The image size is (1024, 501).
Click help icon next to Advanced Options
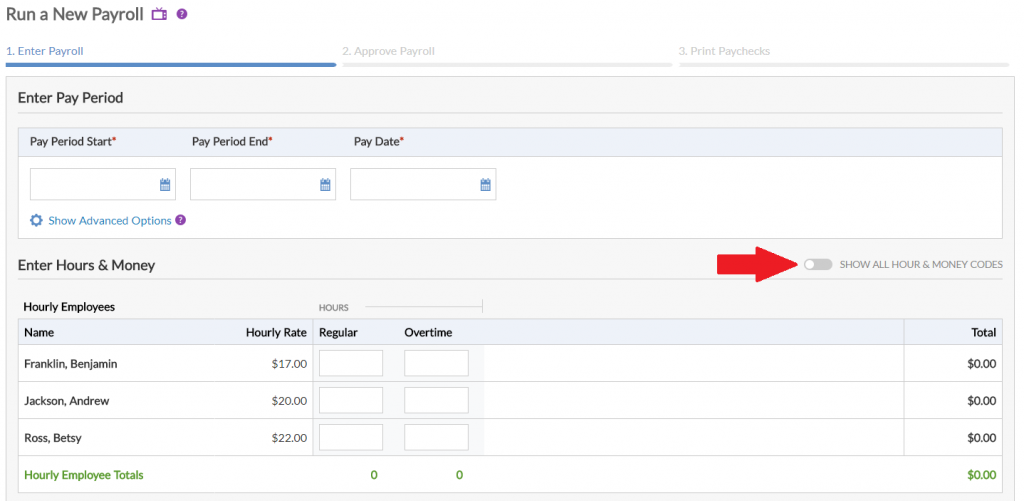pyautogui.click(x=181, y=221)
